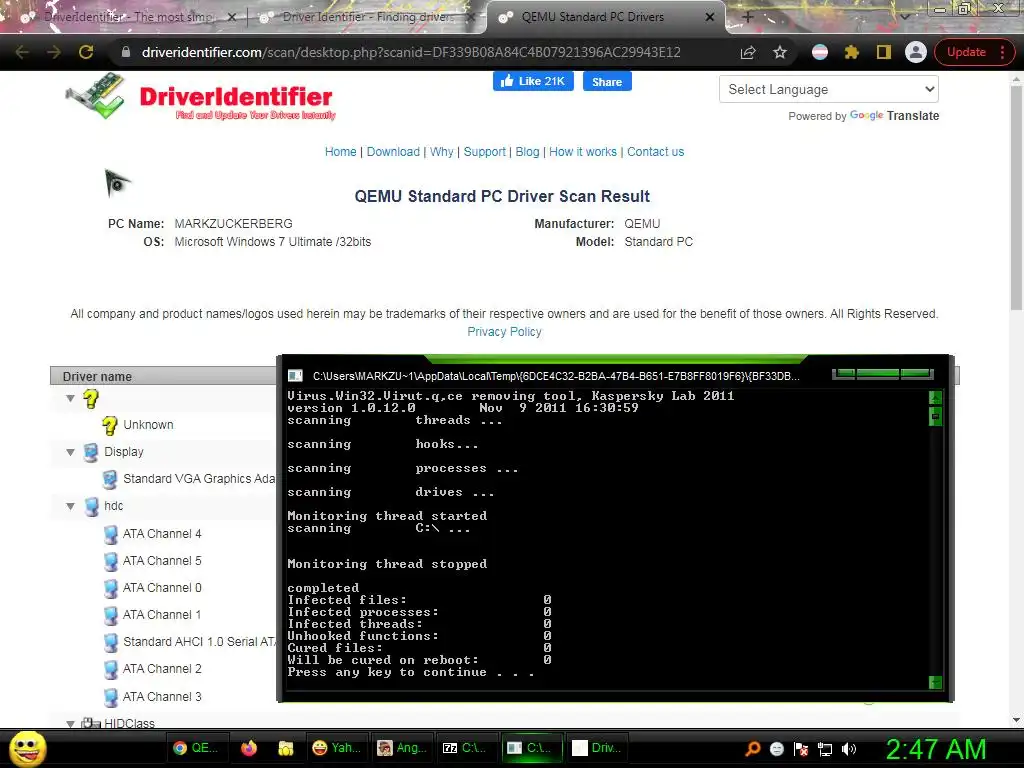Click the address bar URL
This screenshot has height=768, width=1024.
411,52
